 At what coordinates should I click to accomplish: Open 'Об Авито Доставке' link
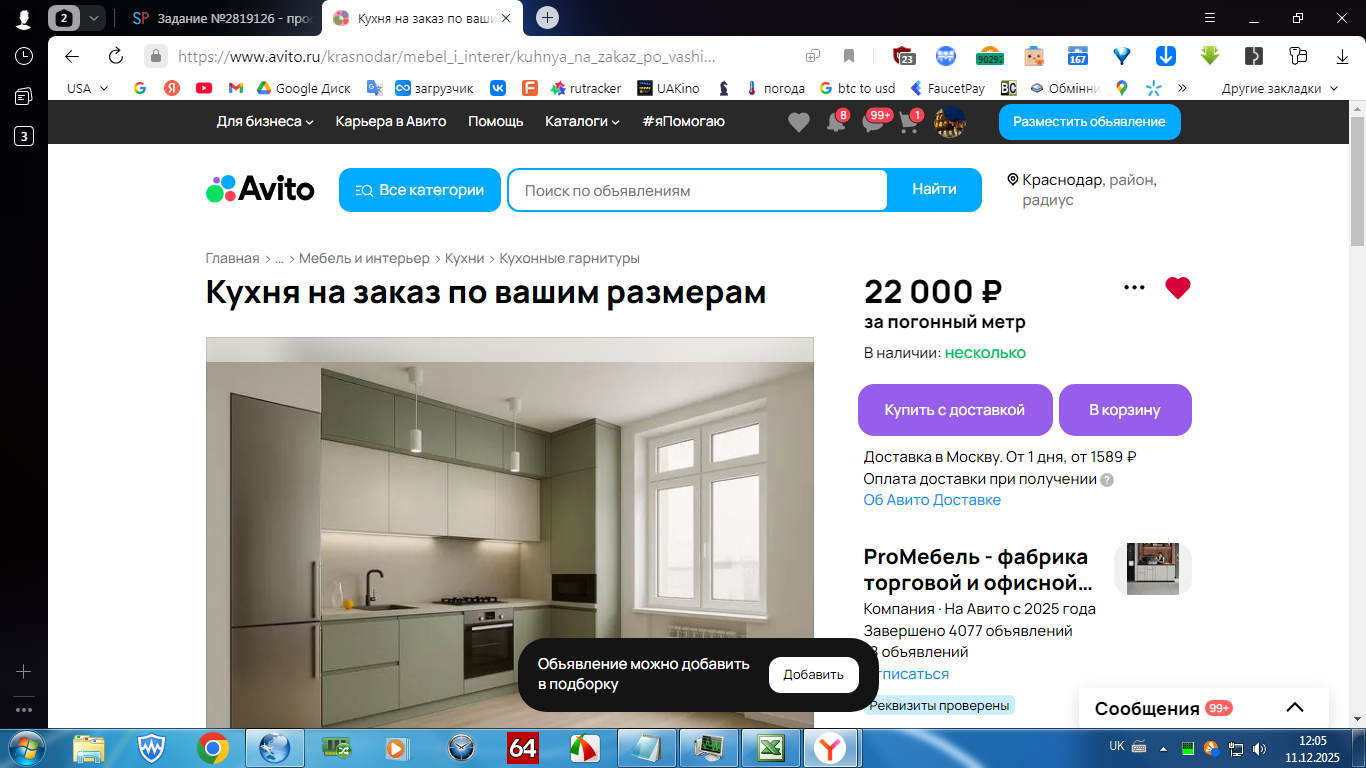click(x=932, y=500)
